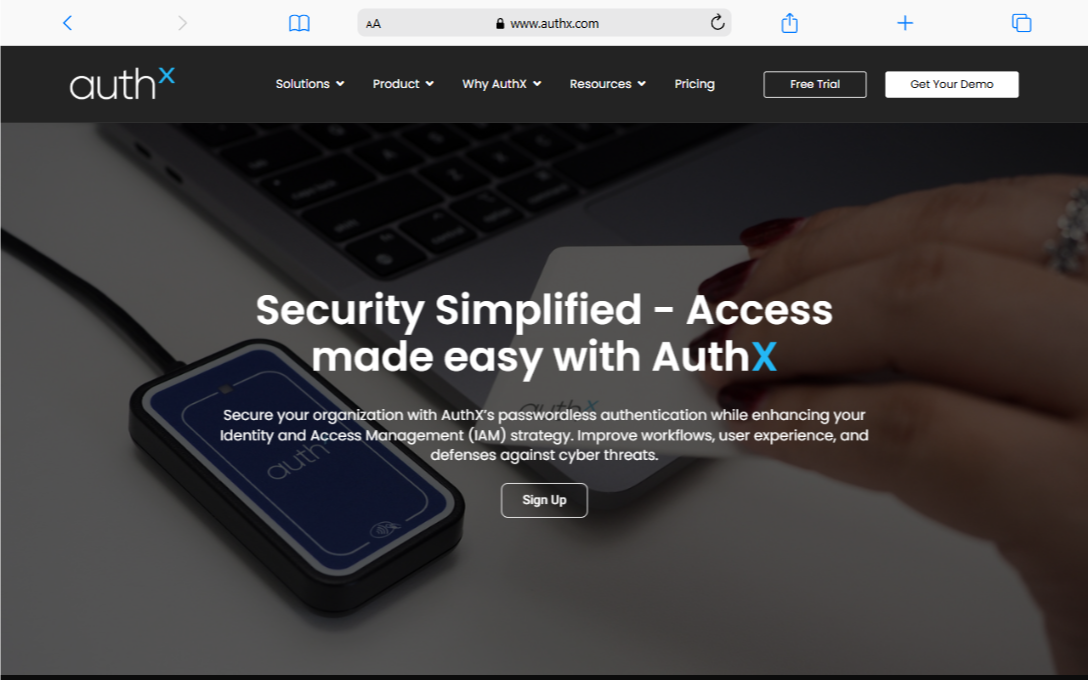Expand the Solutions dropdown menu
Screen dimensions: 1088x680
pos(309,84)
